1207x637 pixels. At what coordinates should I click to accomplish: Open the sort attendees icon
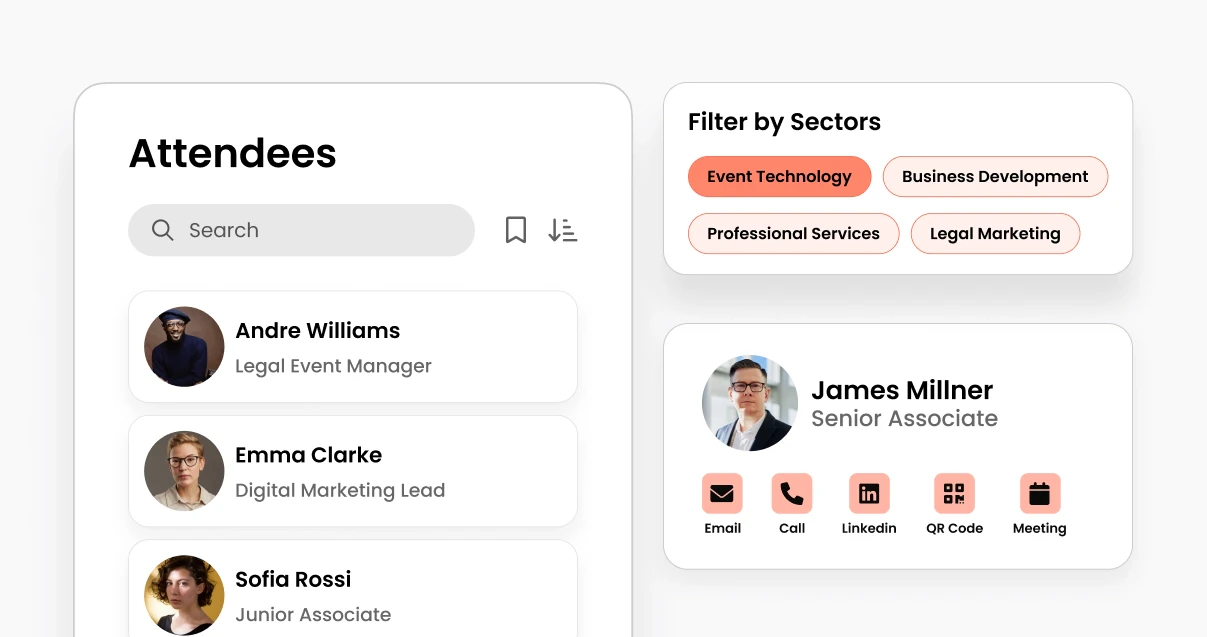tap(563, 230)
